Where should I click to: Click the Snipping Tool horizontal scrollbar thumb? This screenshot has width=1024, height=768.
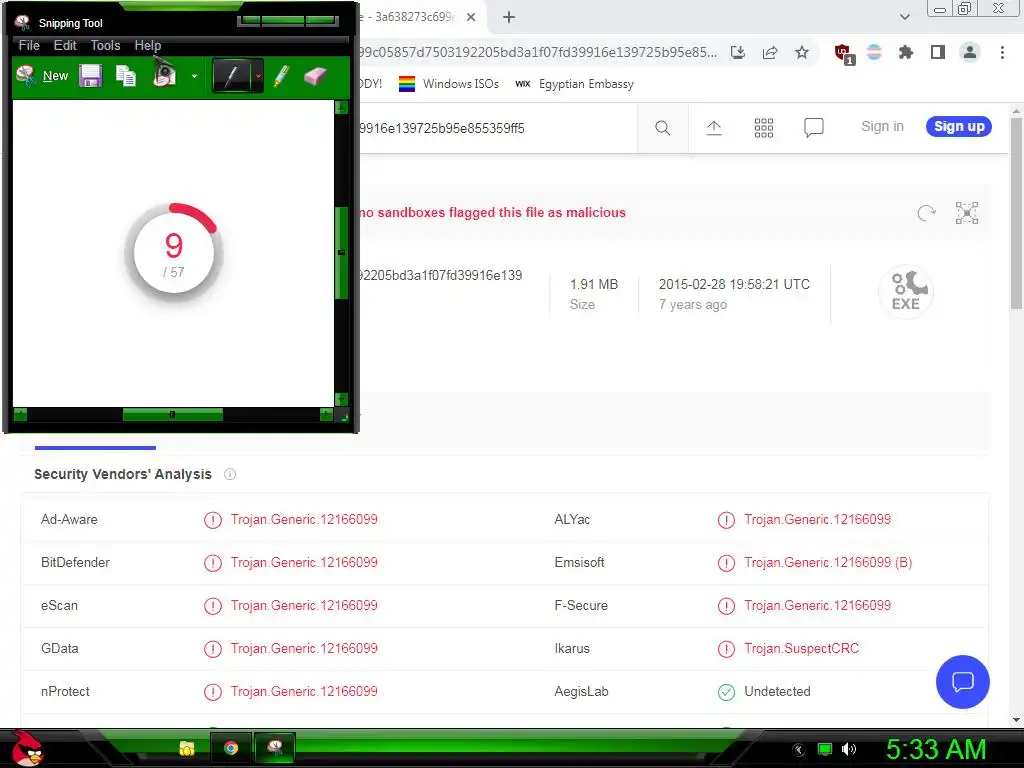[x=172, y=414]
